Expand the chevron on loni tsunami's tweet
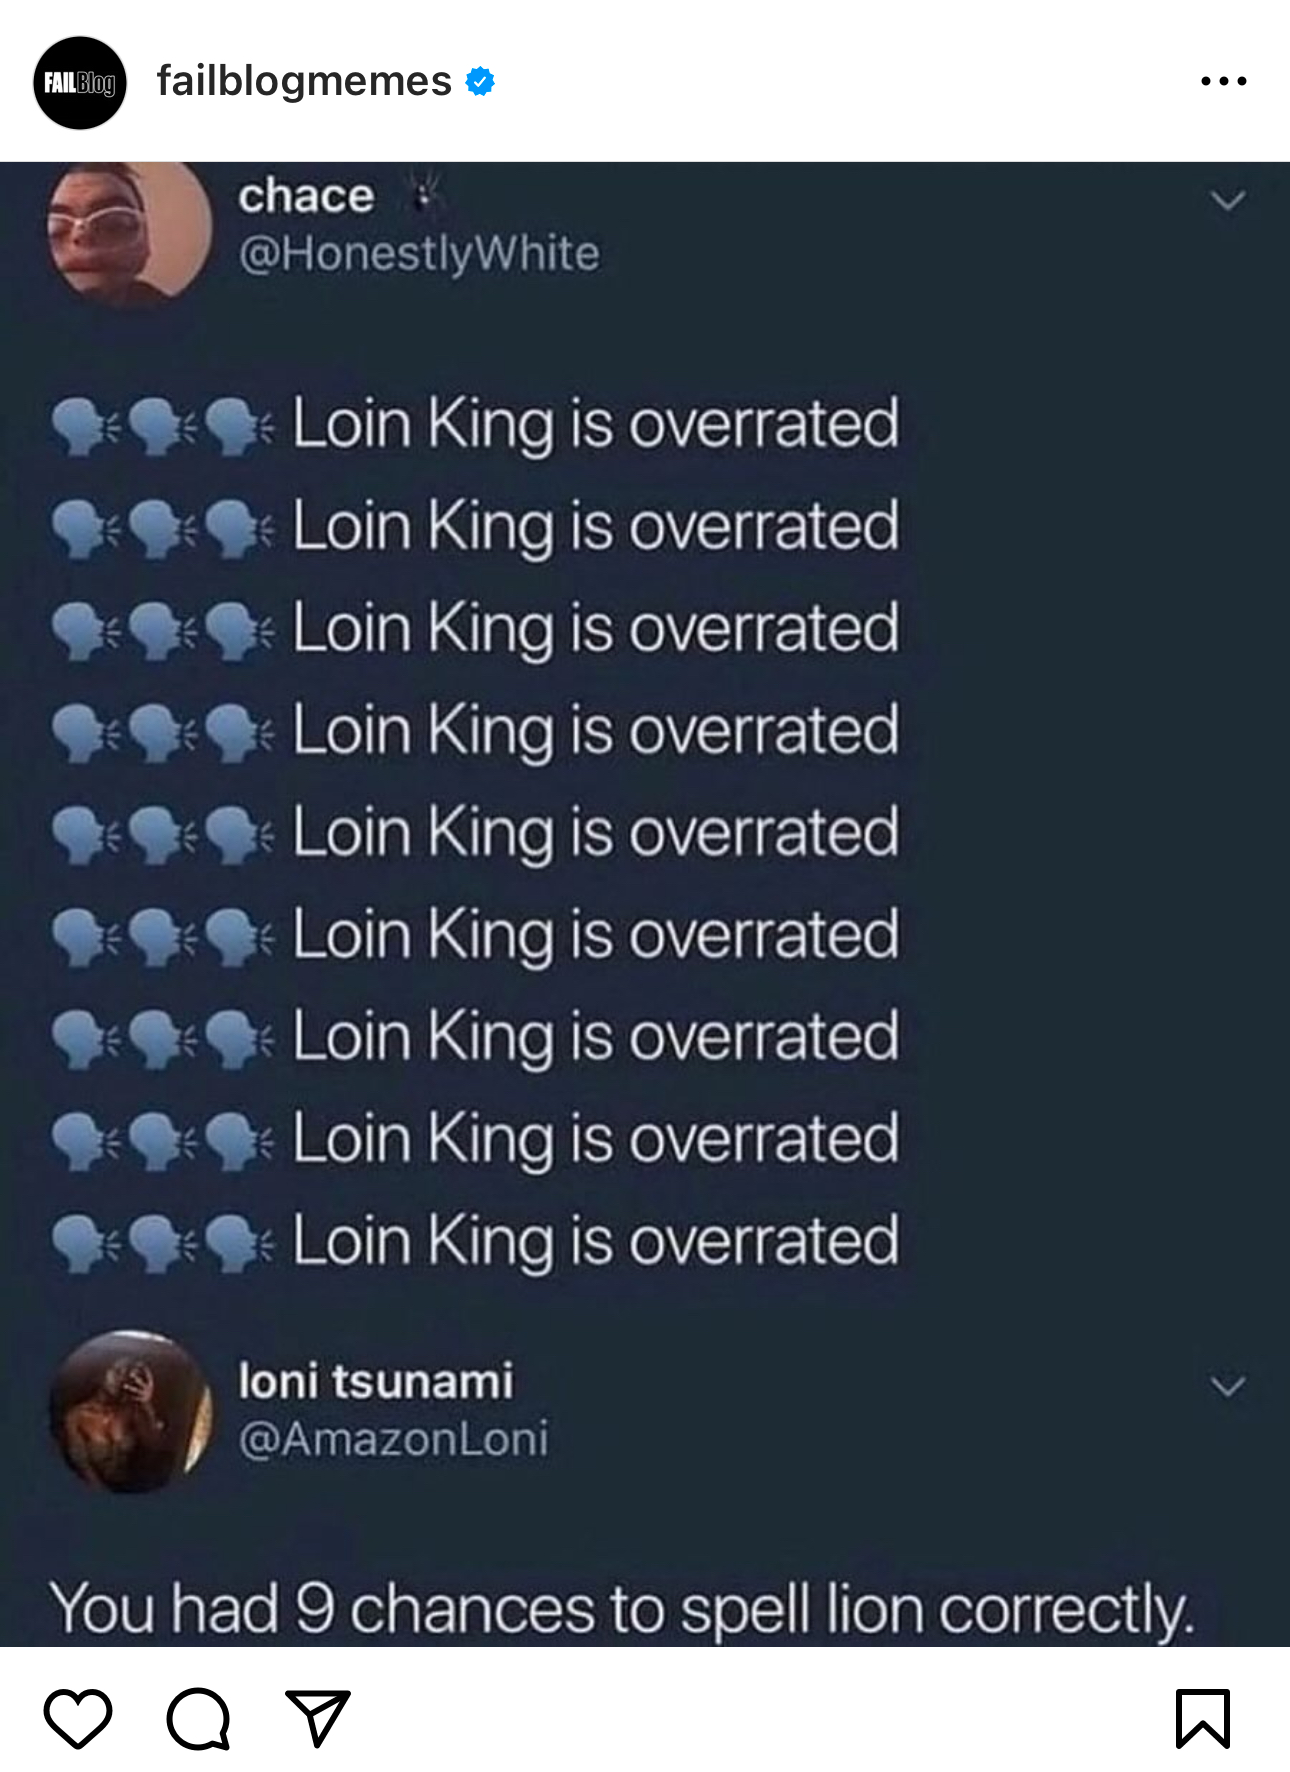This screenshot has height=1772, width=1290. [1227, 1386]
